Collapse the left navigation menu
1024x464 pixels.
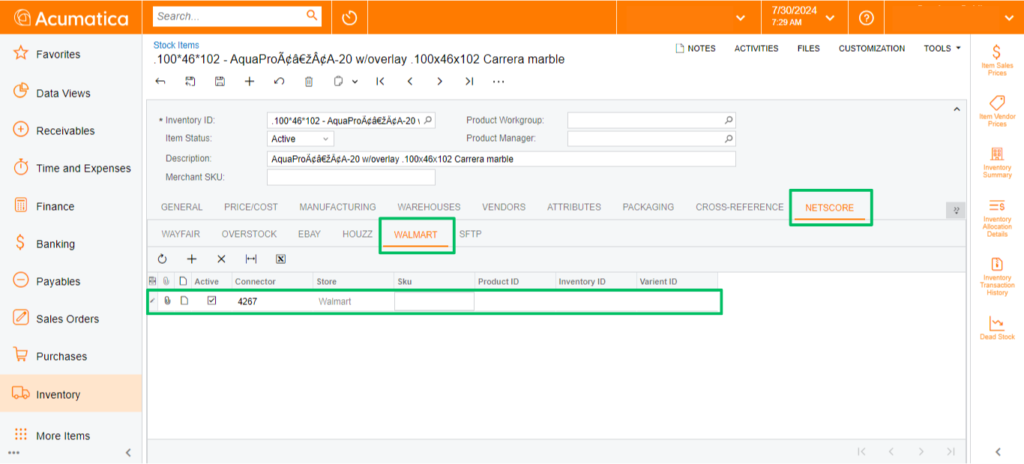127,453
